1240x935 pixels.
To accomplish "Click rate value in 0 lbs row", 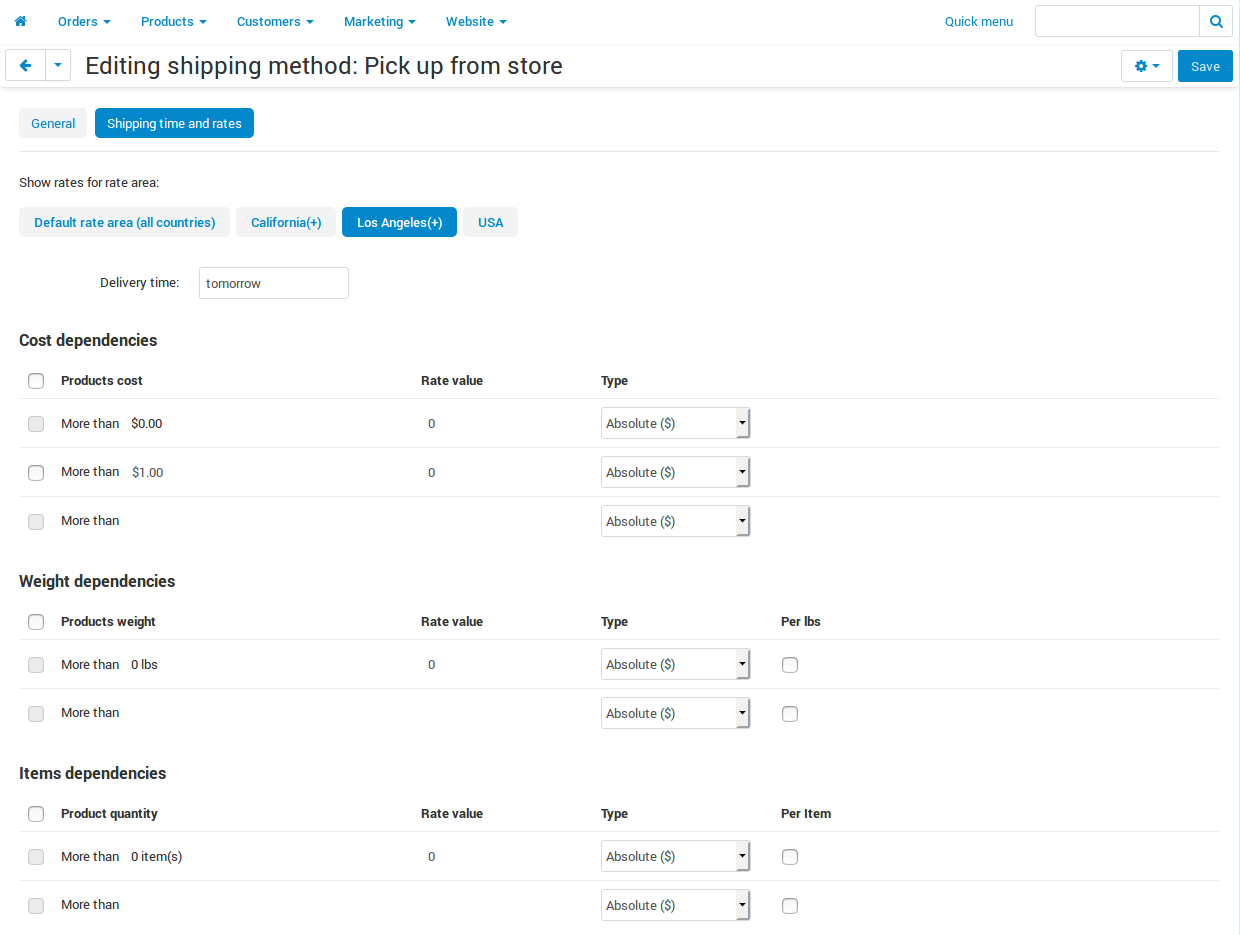I will coord(431,665).
